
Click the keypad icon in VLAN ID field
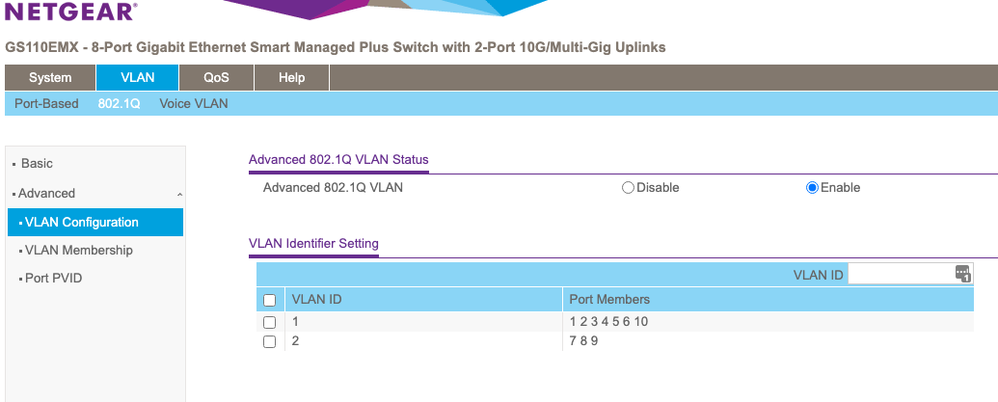pos(962,274)
